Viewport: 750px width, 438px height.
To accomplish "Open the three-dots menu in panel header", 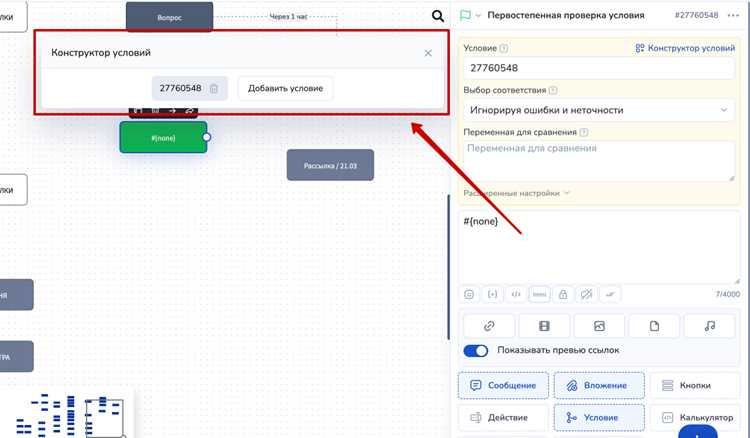I will pos(733,15).
